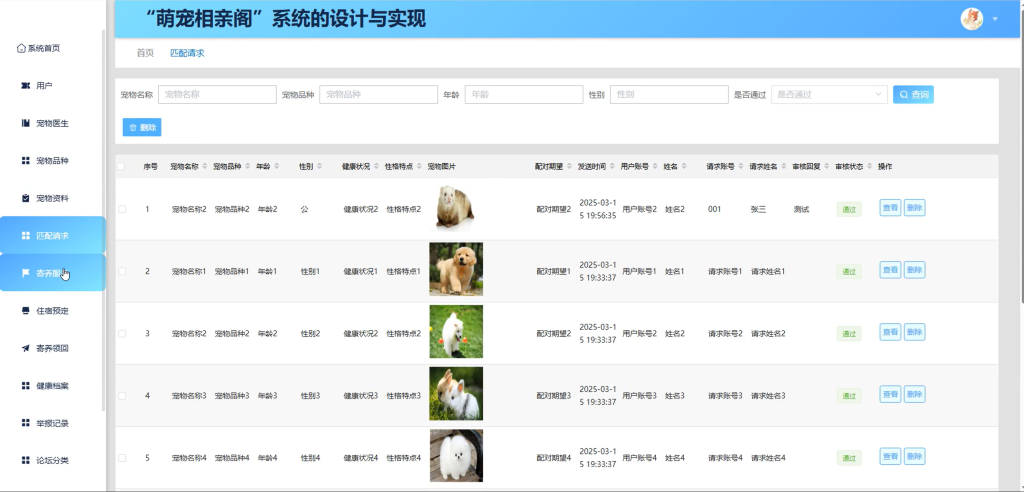Open 宠物资料 clipboard icon
Image resolution: width=1024 pixels, height=492 pixels.
click(x=26, y=198)
